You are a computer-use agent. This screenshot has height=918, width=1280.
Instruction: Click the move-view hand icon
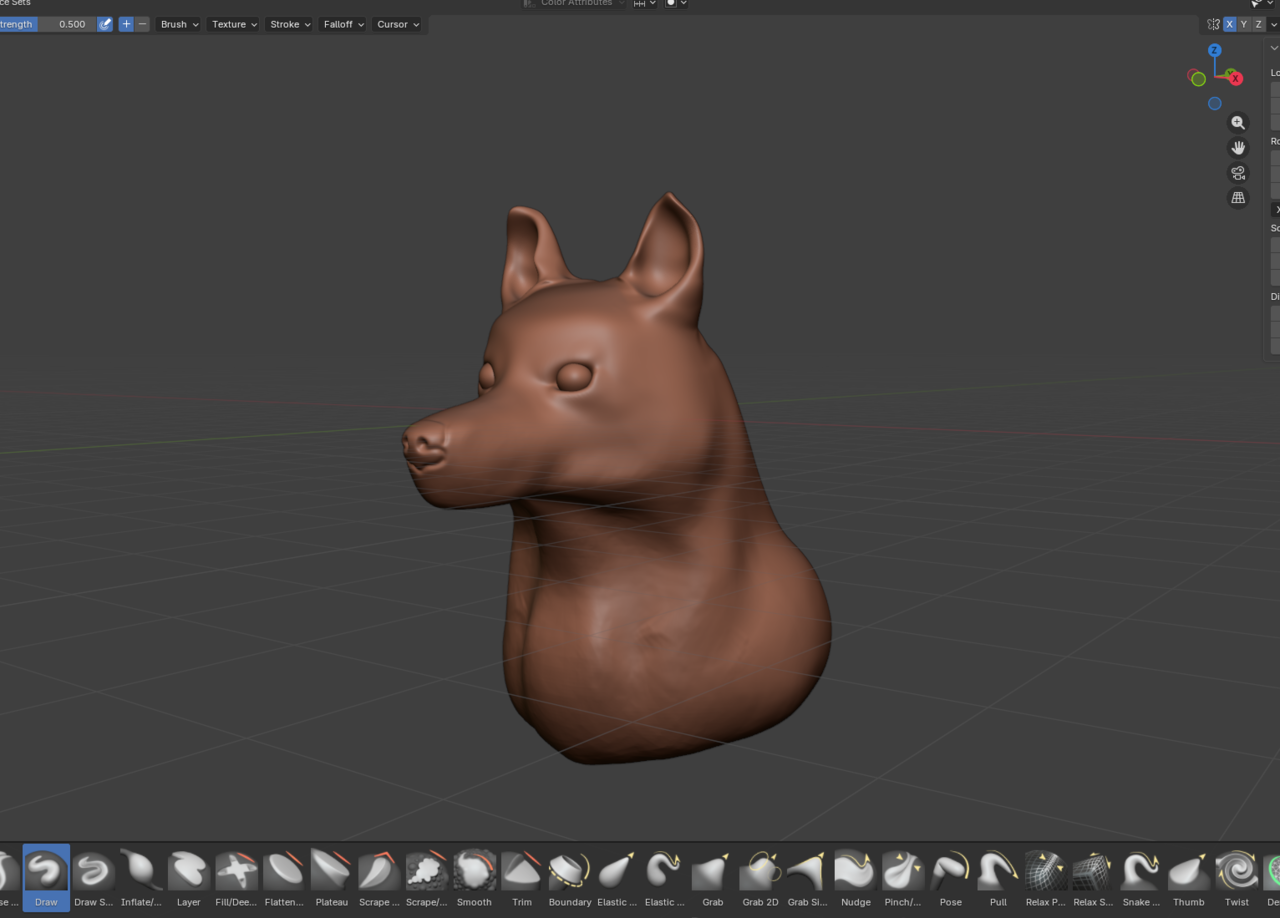(x=1238, y=147)
